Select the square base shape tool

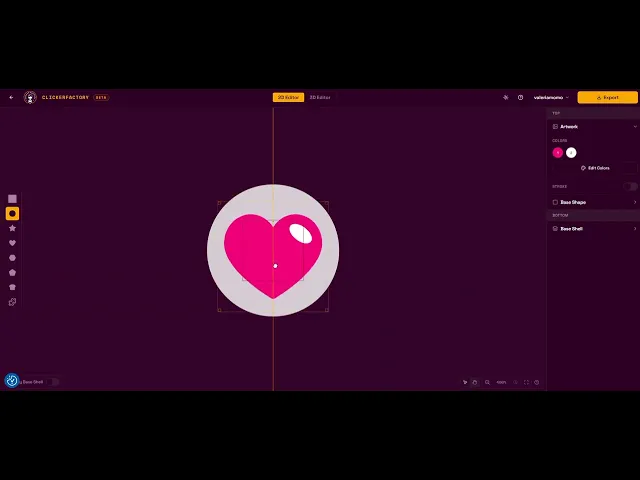click(12, 199)
